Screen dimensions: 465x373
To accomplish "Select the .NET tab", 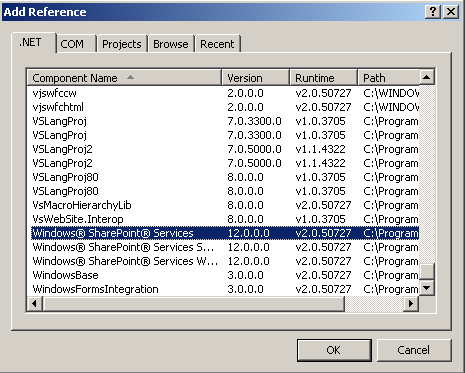I will click(33, 42).
